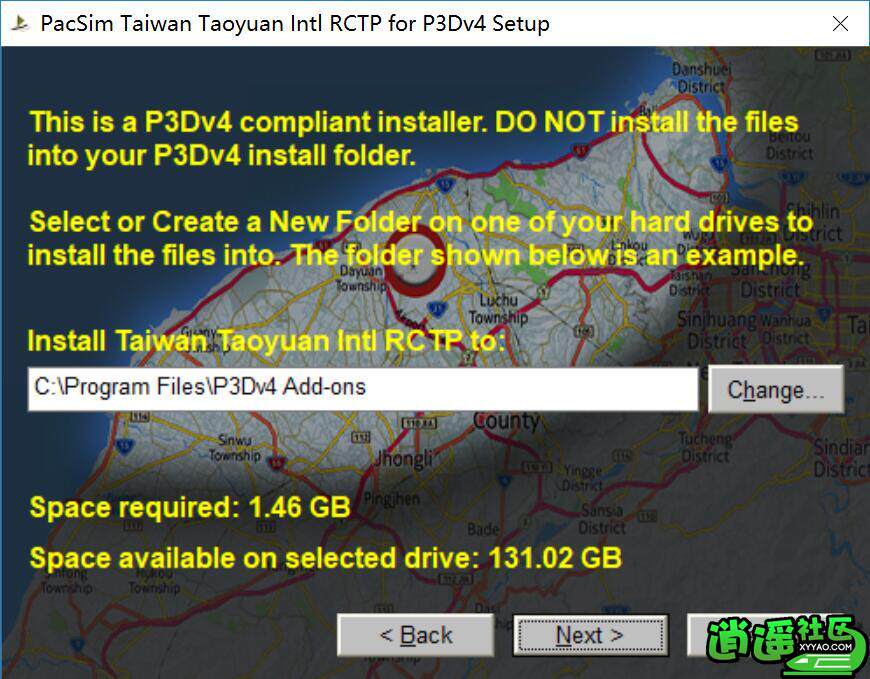Close the PacSim setup window
870x679 pixels.
click(x=840, y=23)
